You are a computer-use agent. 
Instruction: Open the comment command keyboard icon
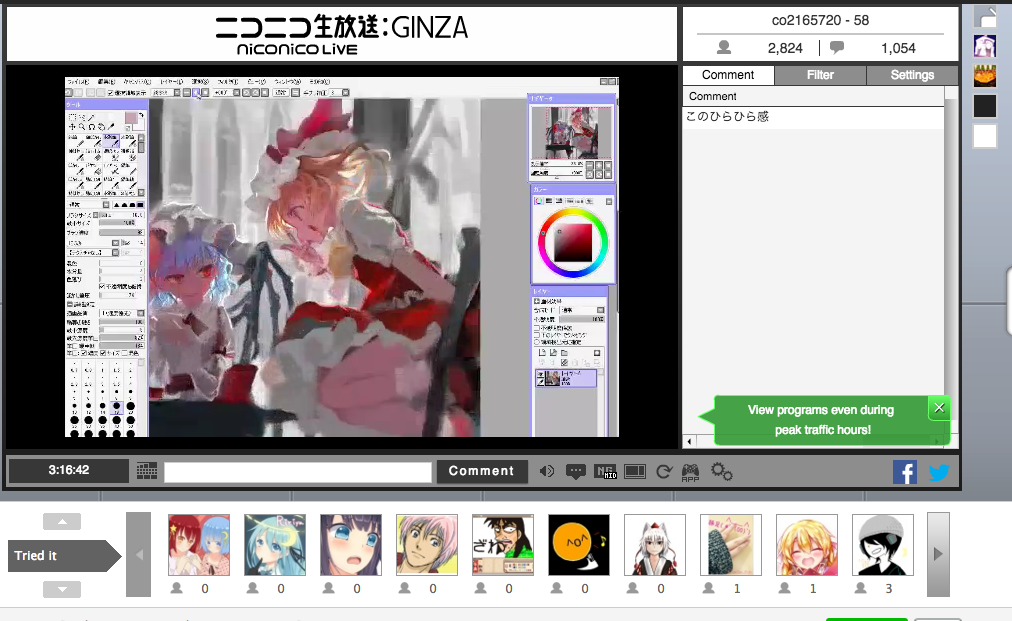tap(147, 471)
